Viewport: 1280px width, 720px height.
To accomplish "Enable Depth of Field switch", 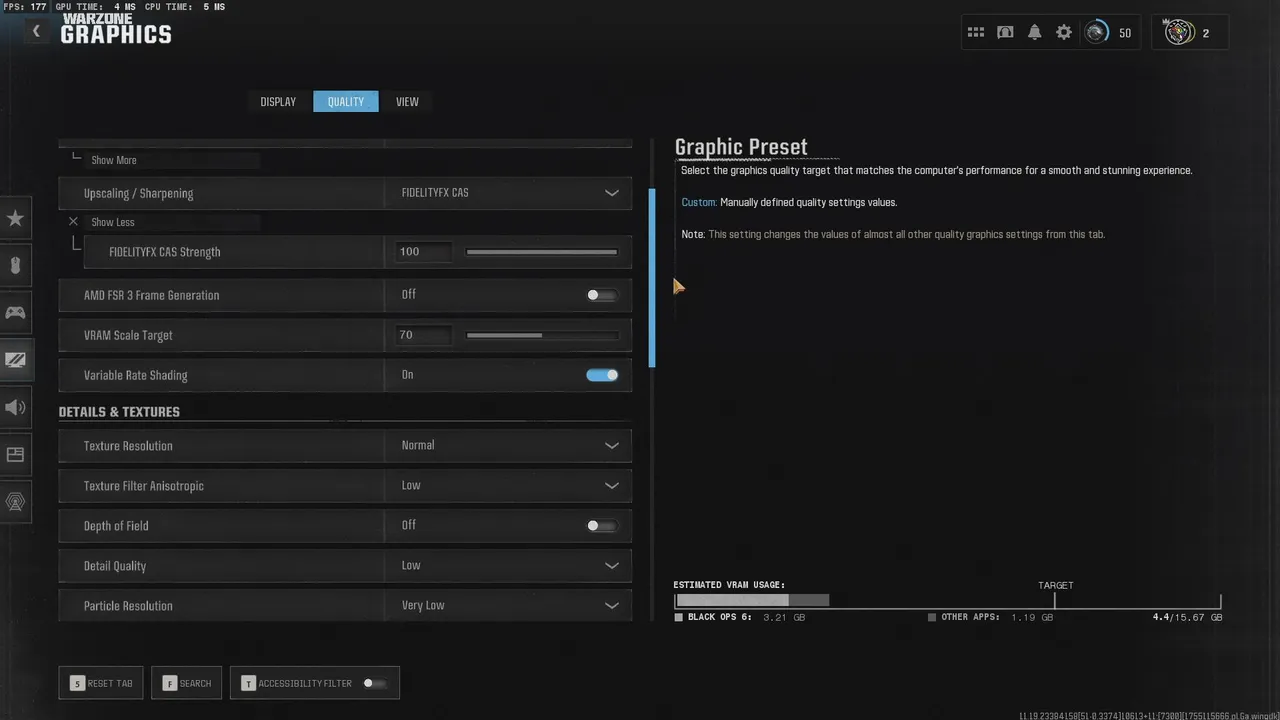I will coord(602,525).
